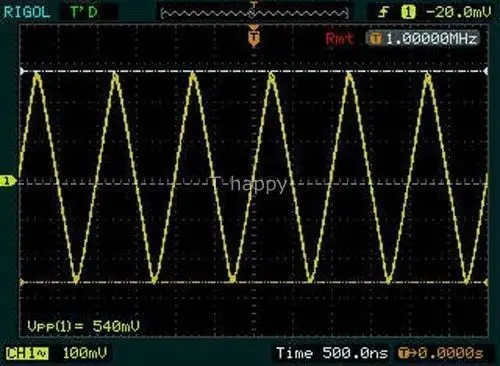Click the channel 1 ground level marker

tap(7, 181)
